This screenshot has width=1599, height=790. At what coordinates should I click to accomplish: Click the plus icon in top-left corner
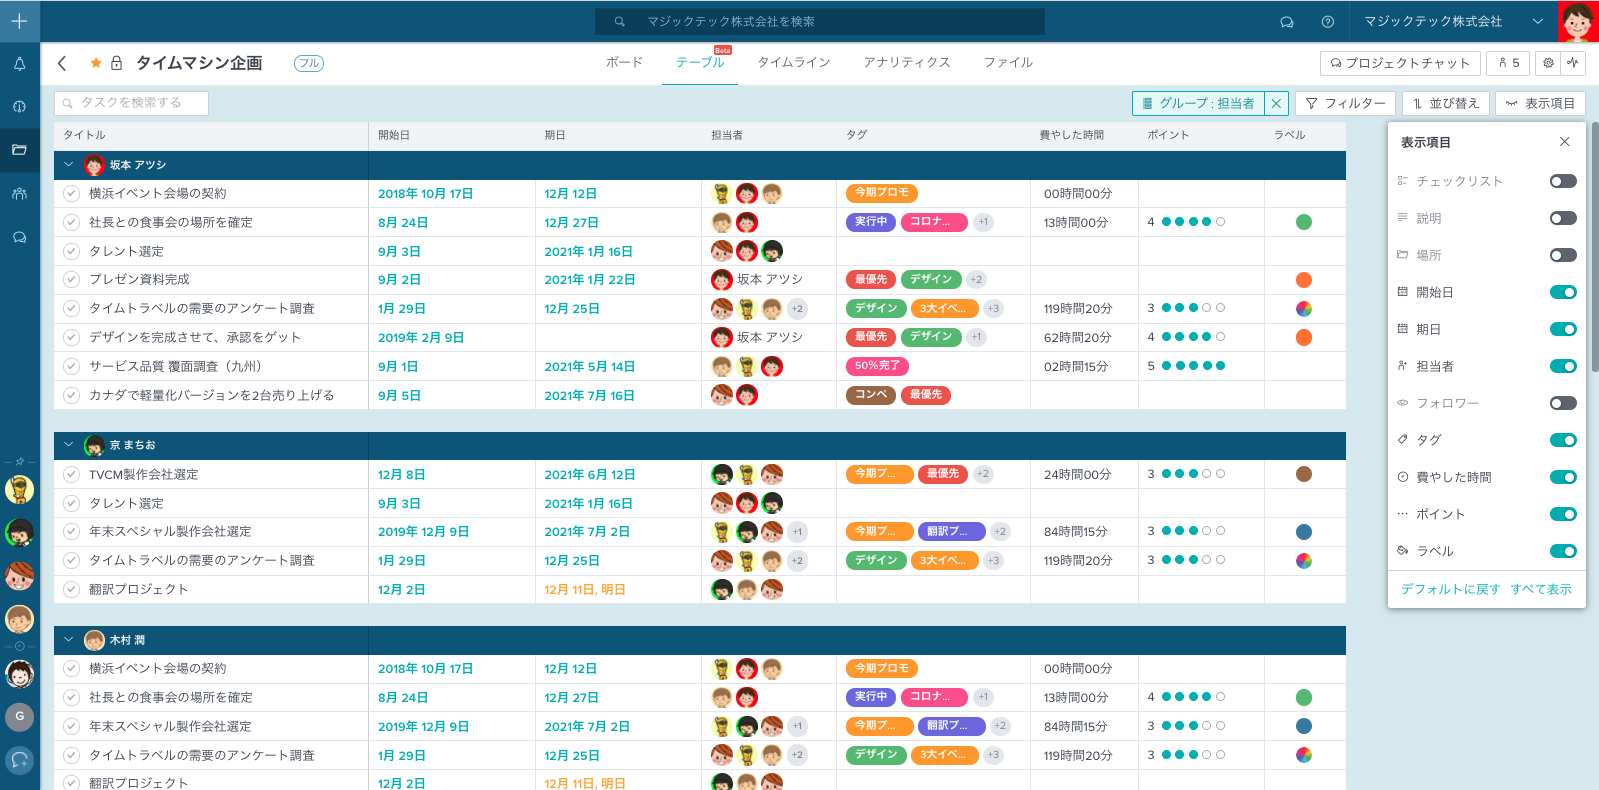[x=19, y=21]
